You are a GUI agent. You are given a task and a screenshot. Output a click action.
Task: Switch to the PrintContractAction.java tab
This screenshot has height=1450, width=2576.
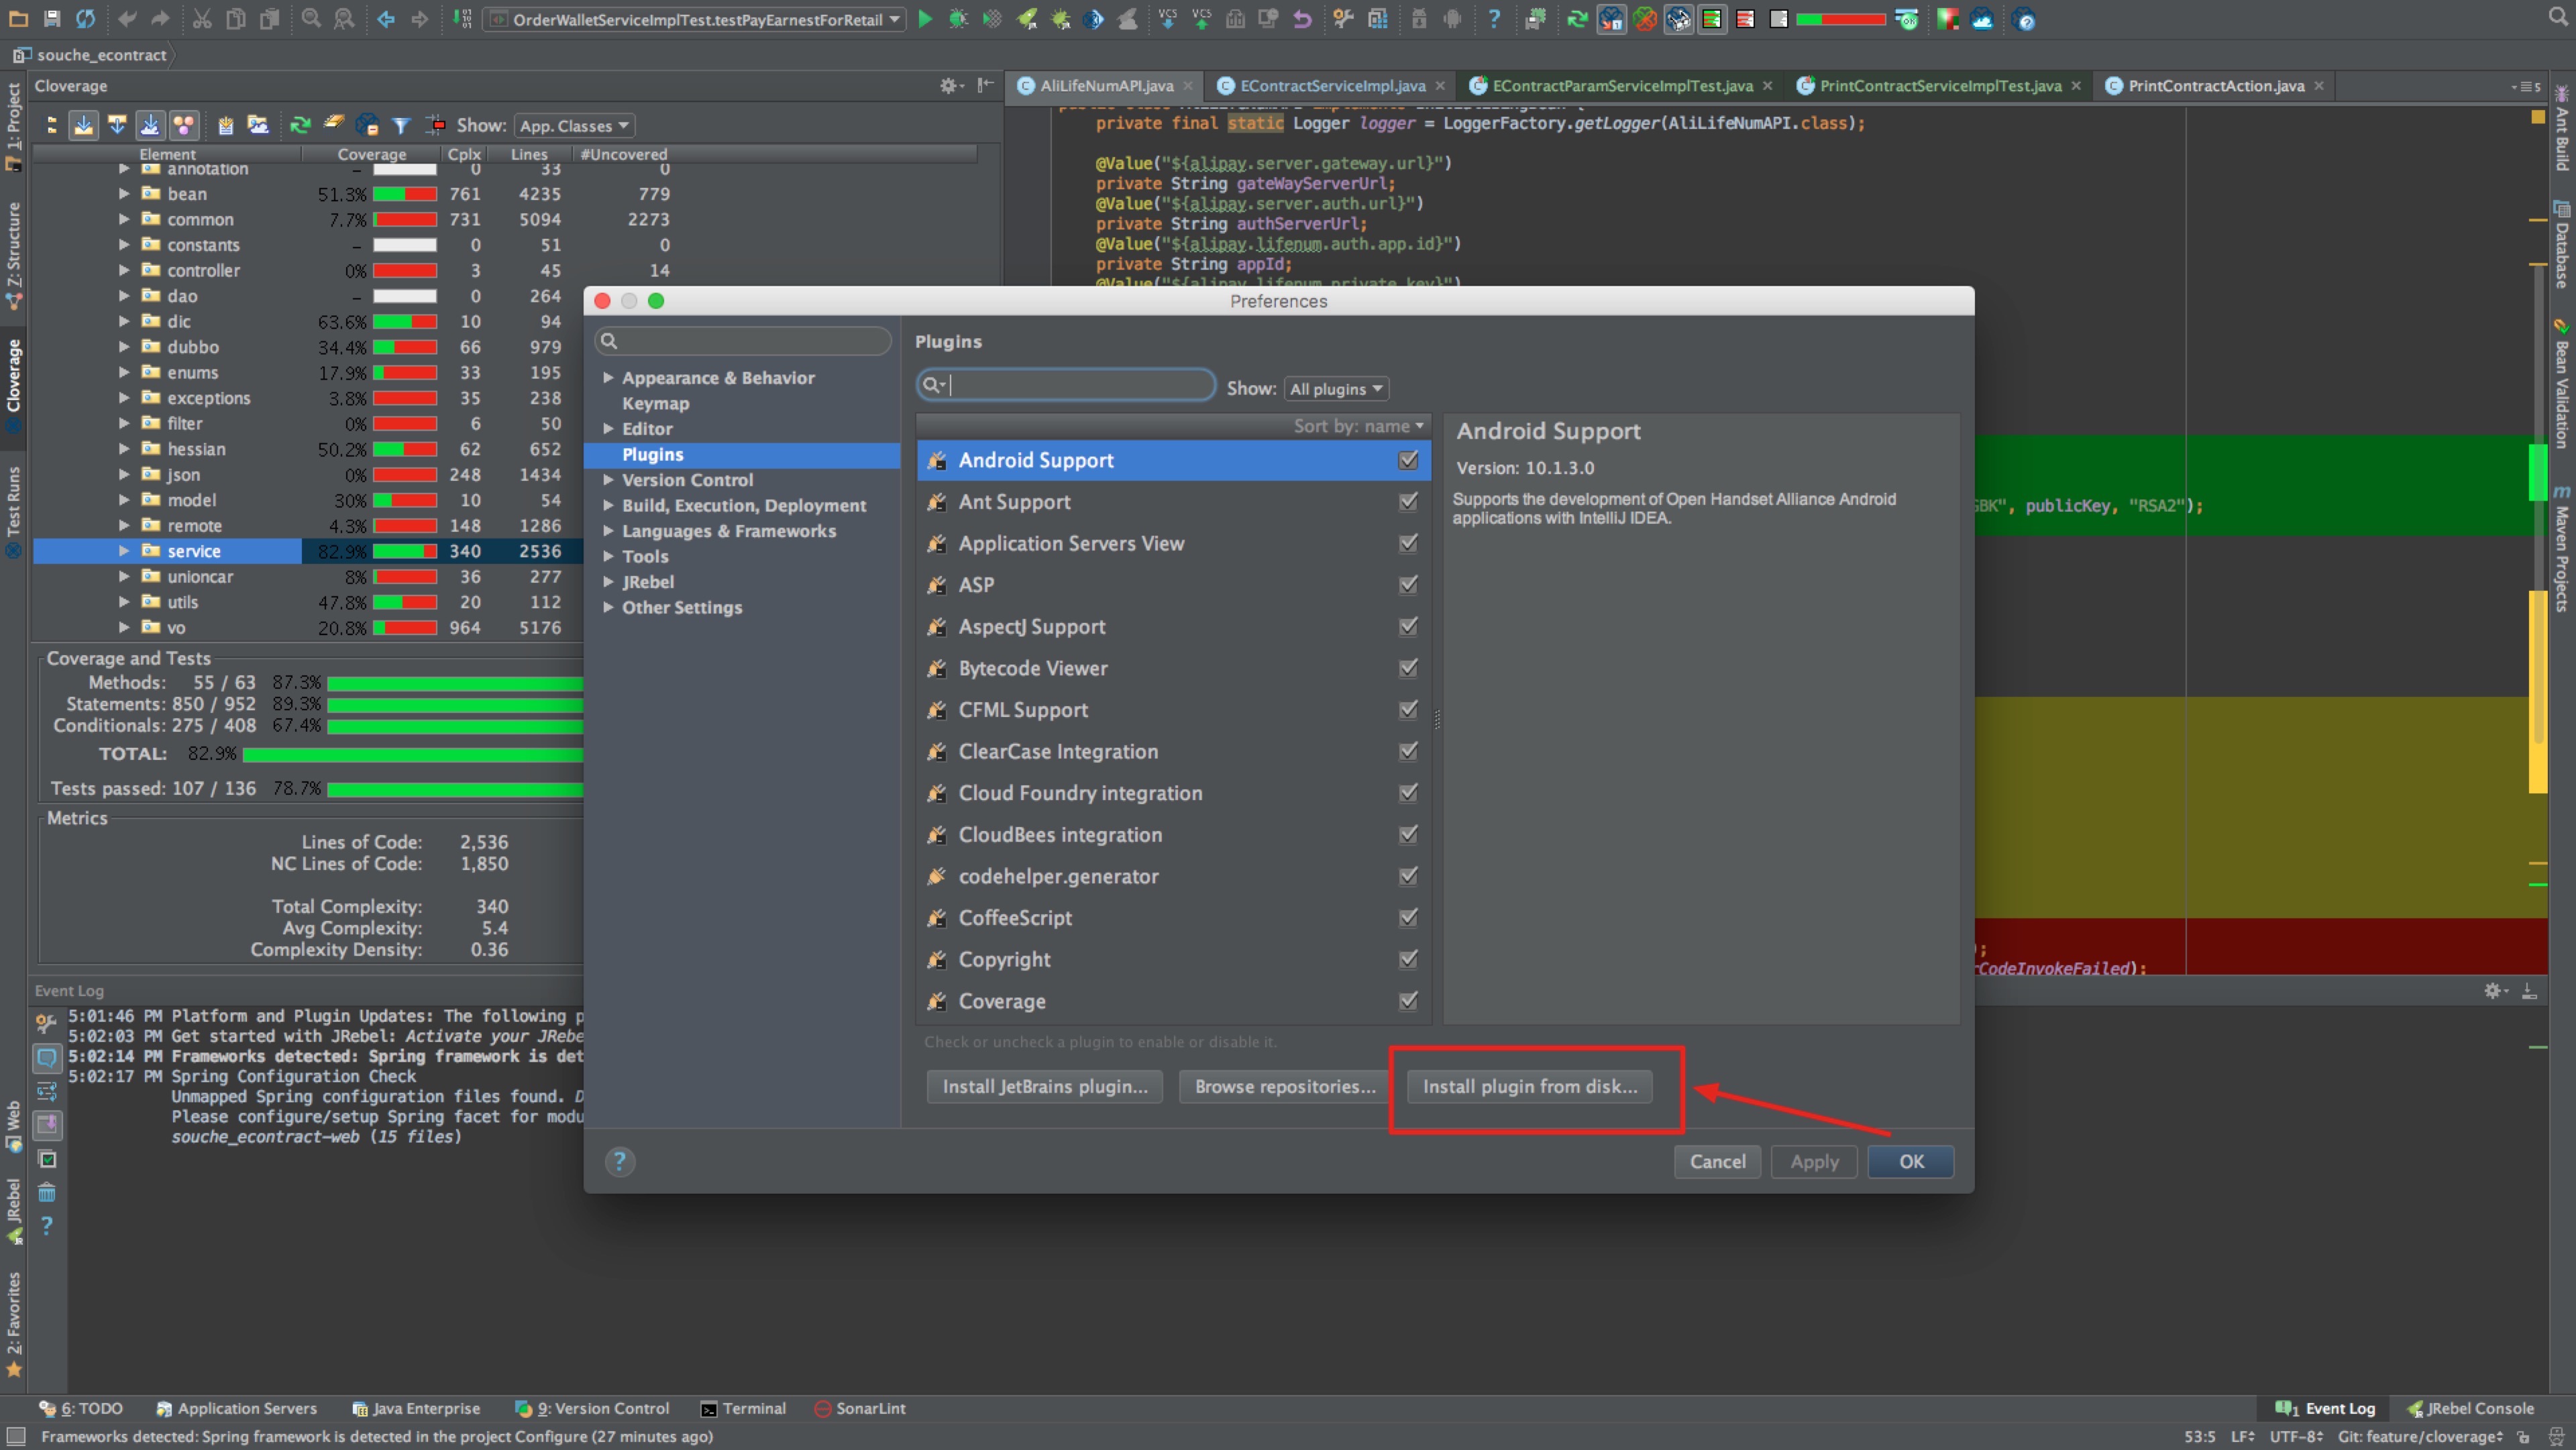tap(2215, 86)
